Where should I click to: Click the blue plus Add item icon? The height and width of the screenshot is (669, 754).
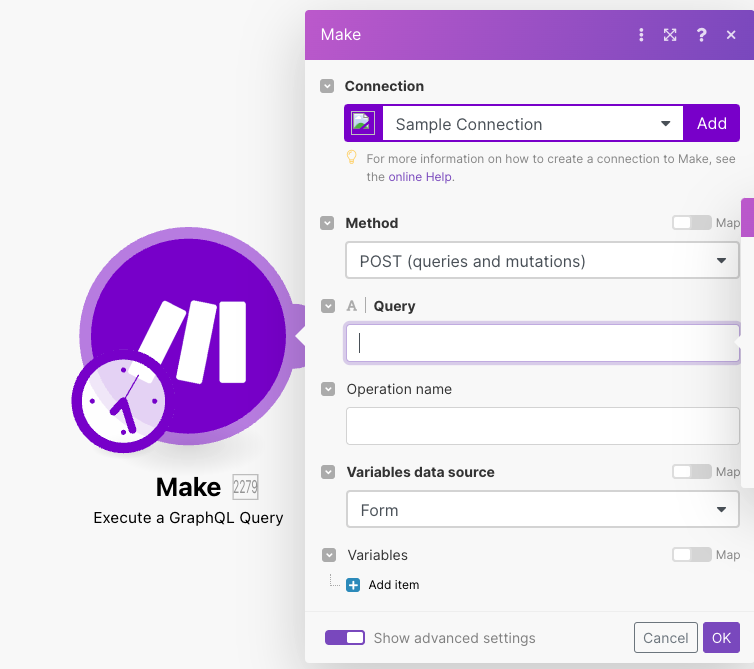(353, 585)
